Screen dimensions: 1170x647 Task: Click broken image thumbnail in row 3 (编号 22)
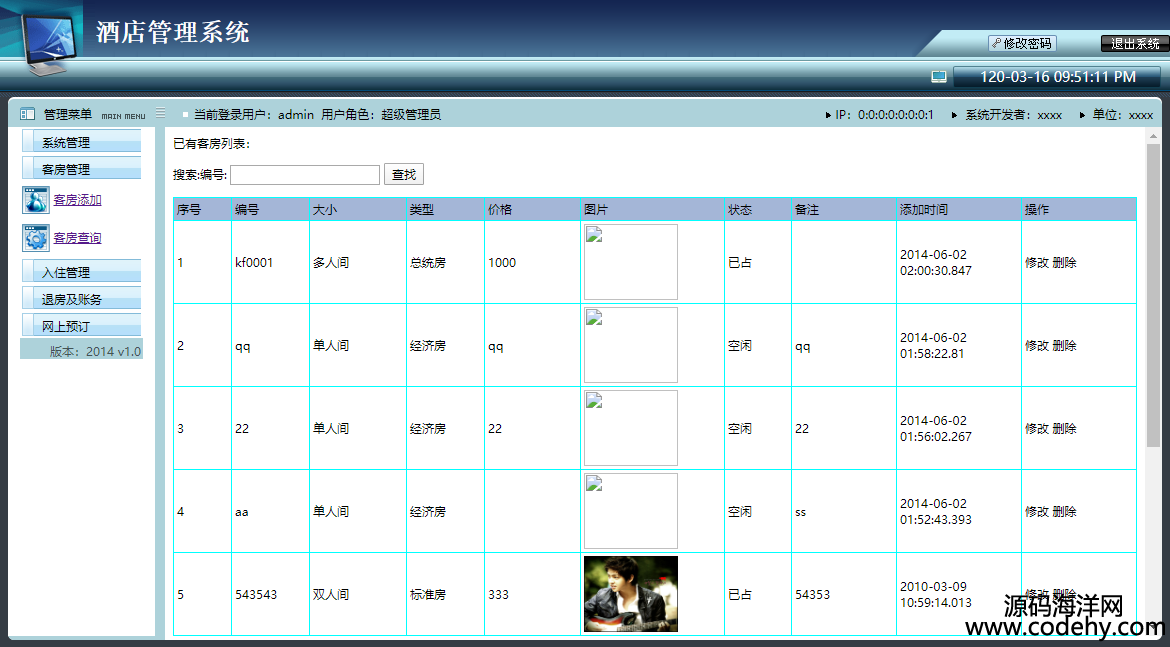click(631, 428)
